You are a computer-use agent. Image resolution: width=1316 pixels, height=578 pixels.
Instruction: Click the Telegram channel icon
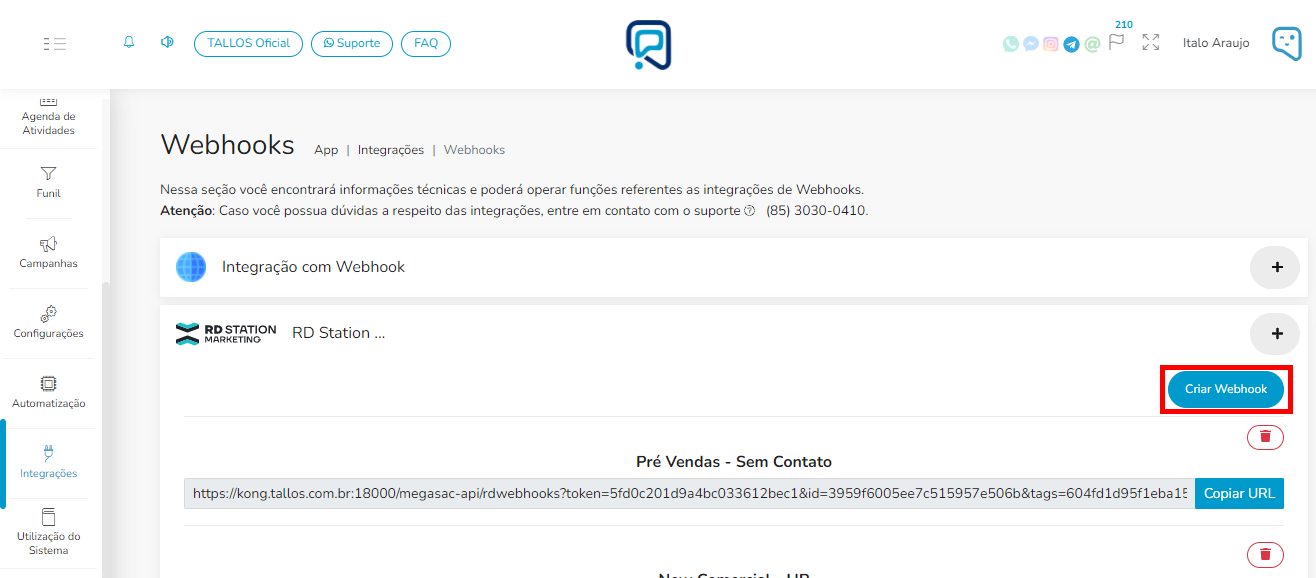click(1070, 44)
